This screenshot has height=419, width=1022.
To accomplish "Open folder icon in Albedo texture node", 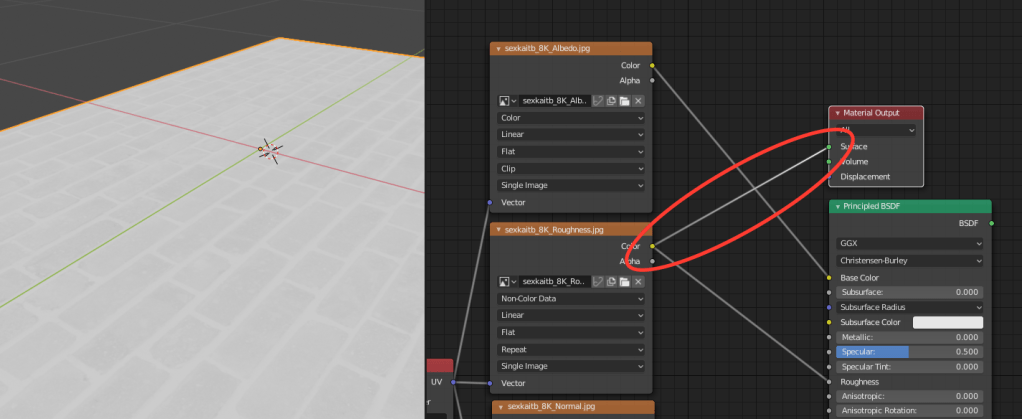I will pos(624,101).
